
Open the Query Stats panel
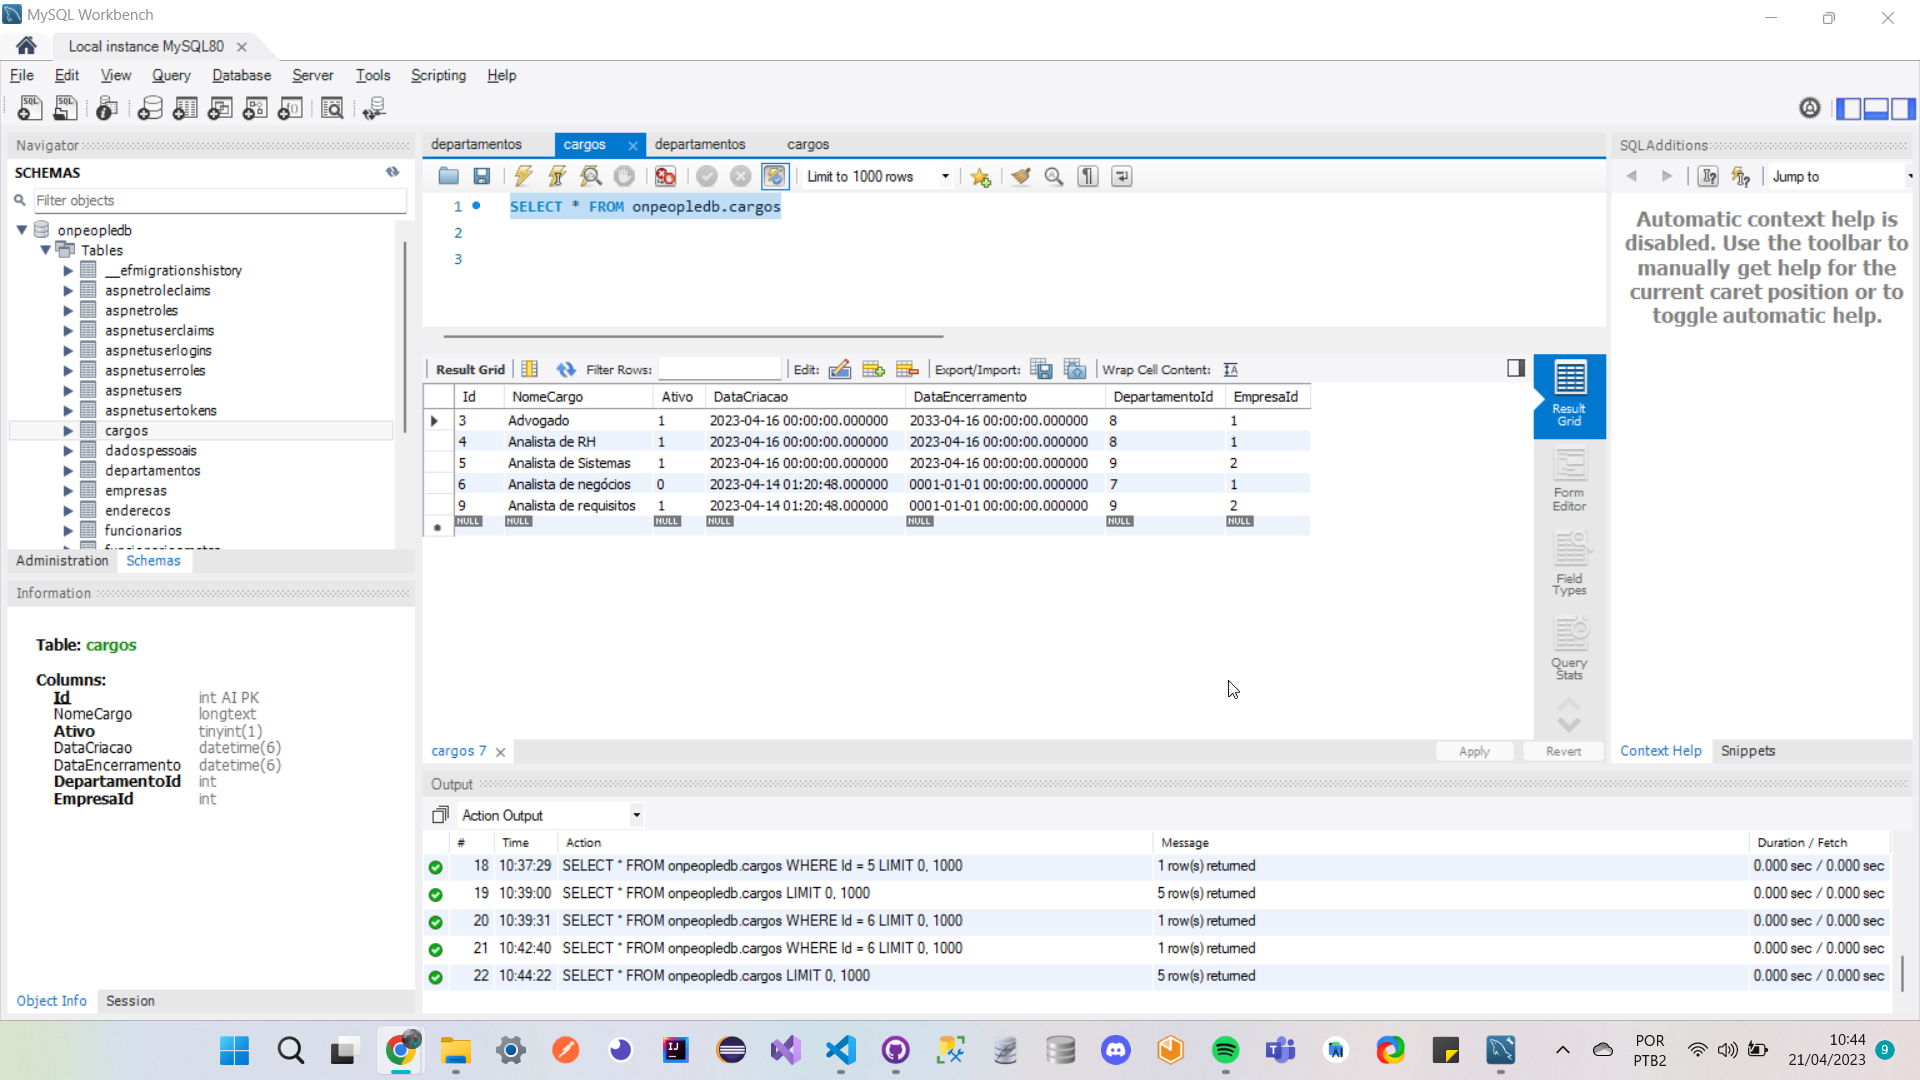click(1569, 649)
